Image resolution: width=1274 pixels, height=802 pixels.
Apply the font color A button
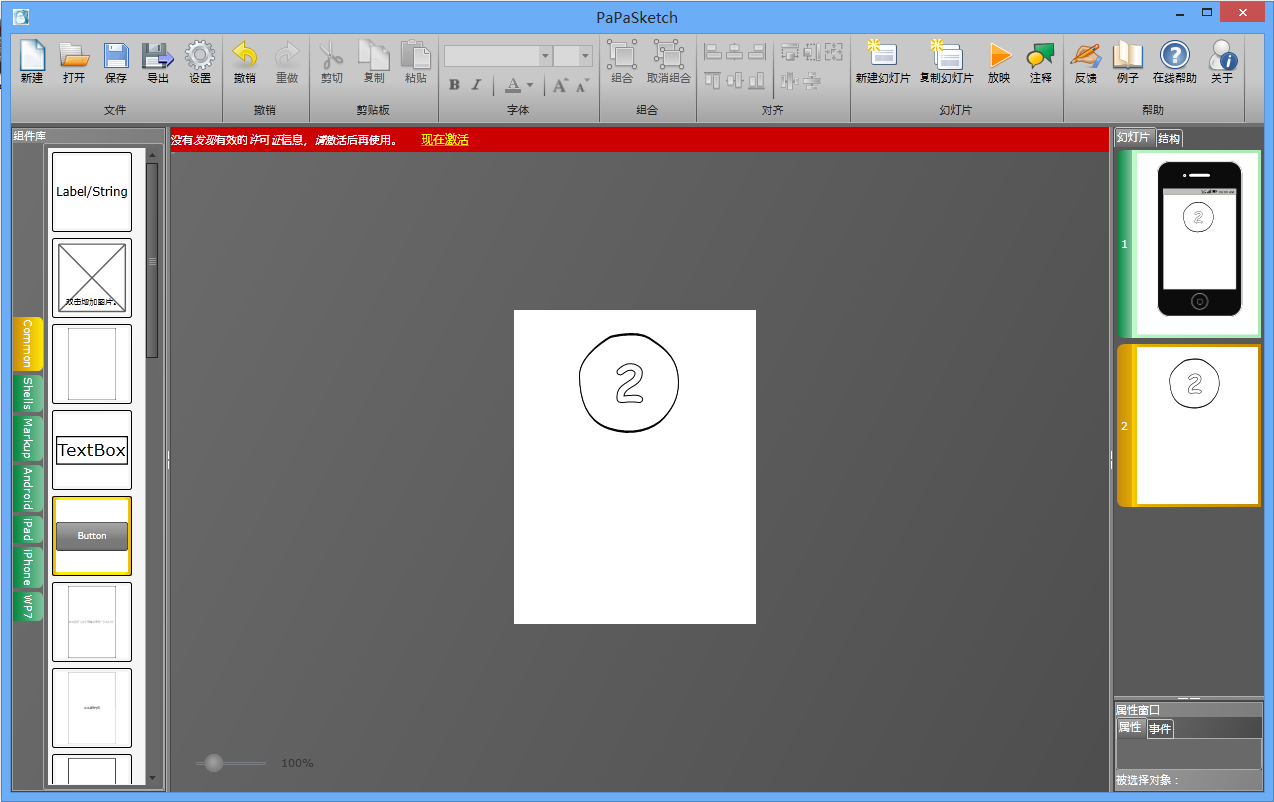(512, 85)
